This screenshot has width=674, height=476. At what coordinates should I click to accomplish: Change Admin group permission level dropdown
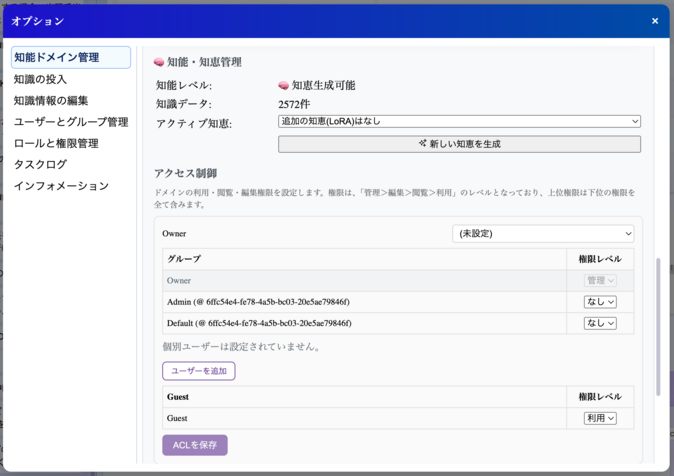600,302
